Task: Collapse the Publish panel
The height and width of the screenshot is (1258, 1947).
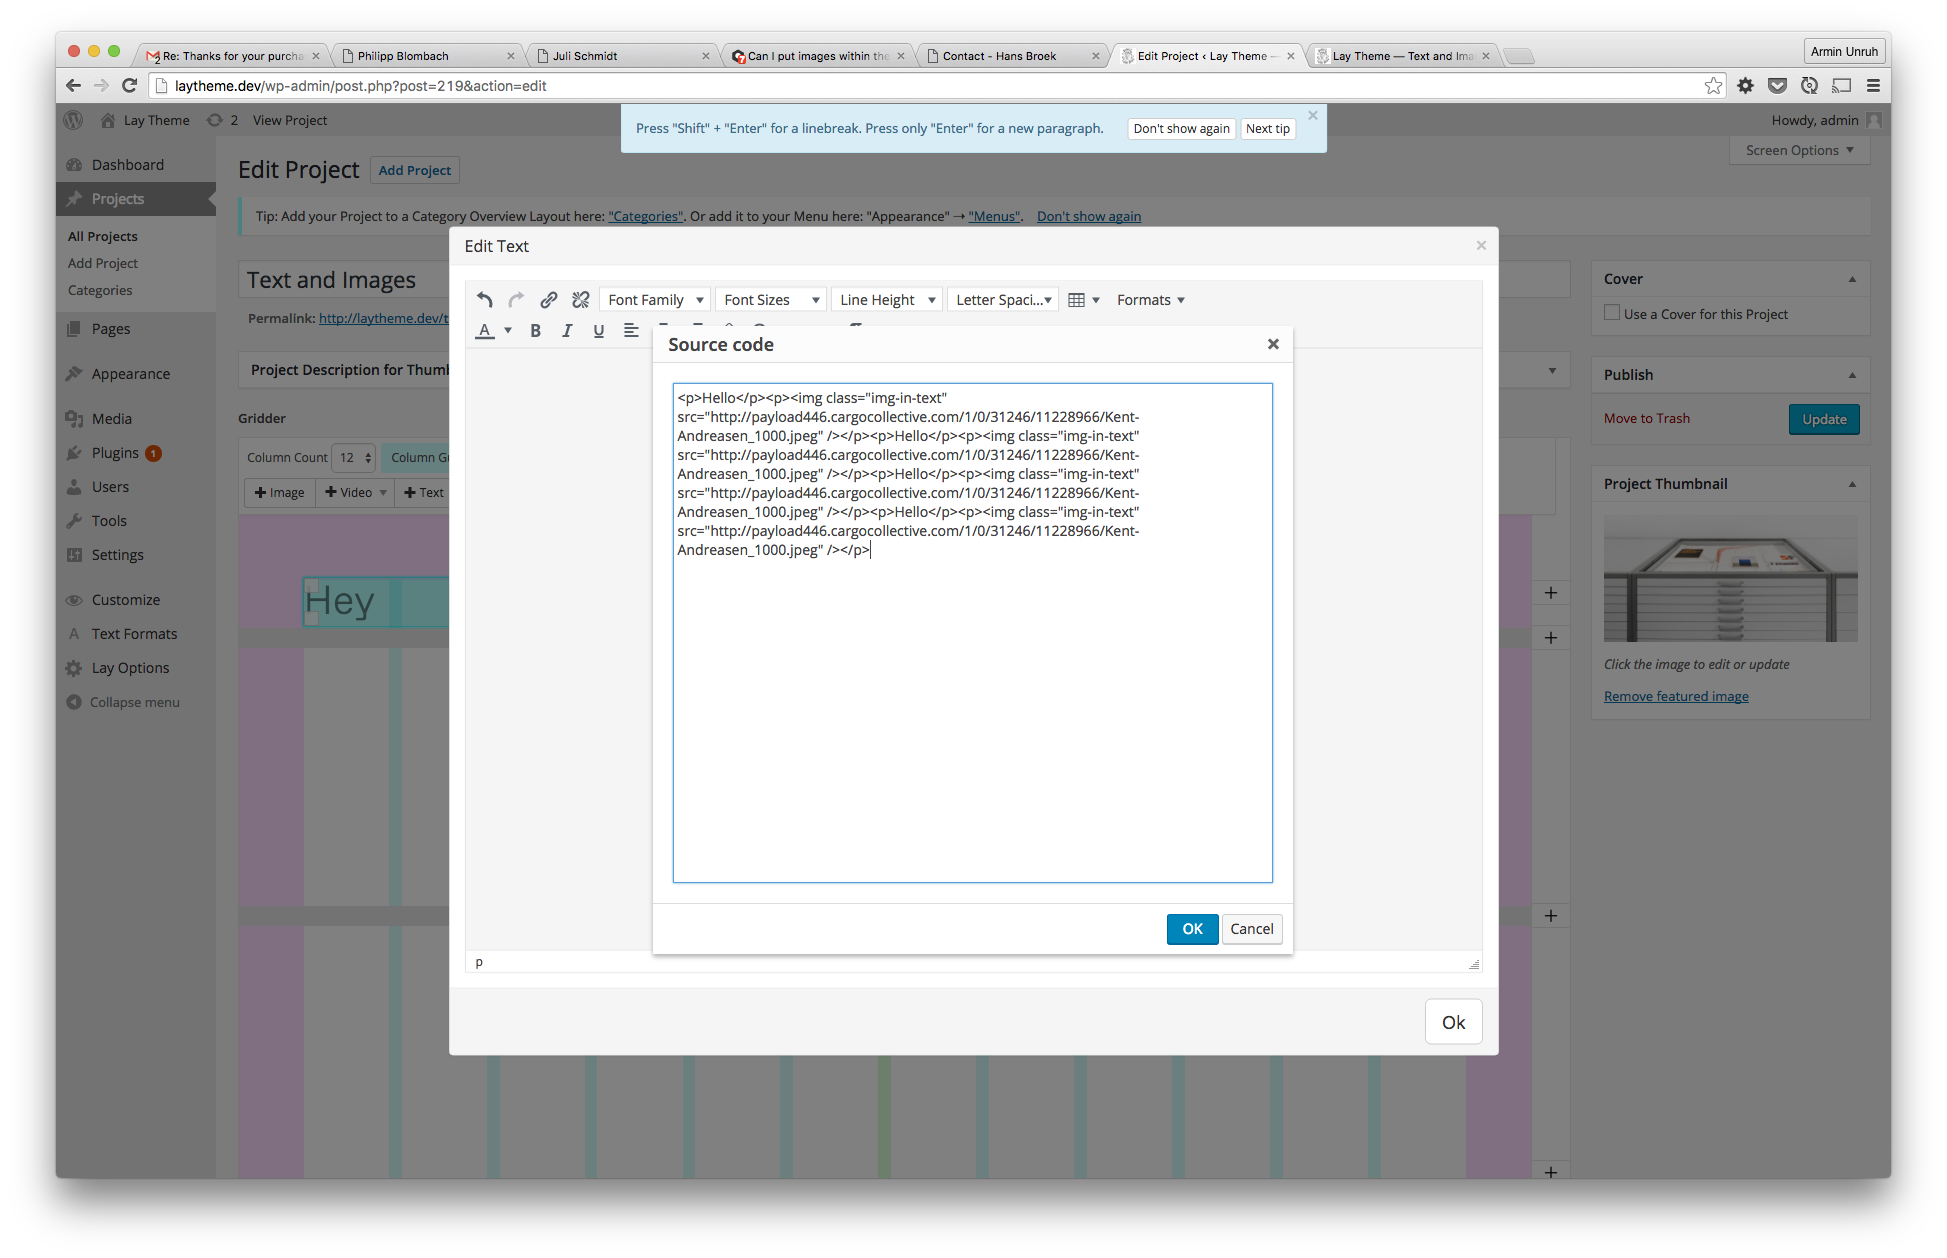Action: pyautogui.click(x=1852, y=375)
